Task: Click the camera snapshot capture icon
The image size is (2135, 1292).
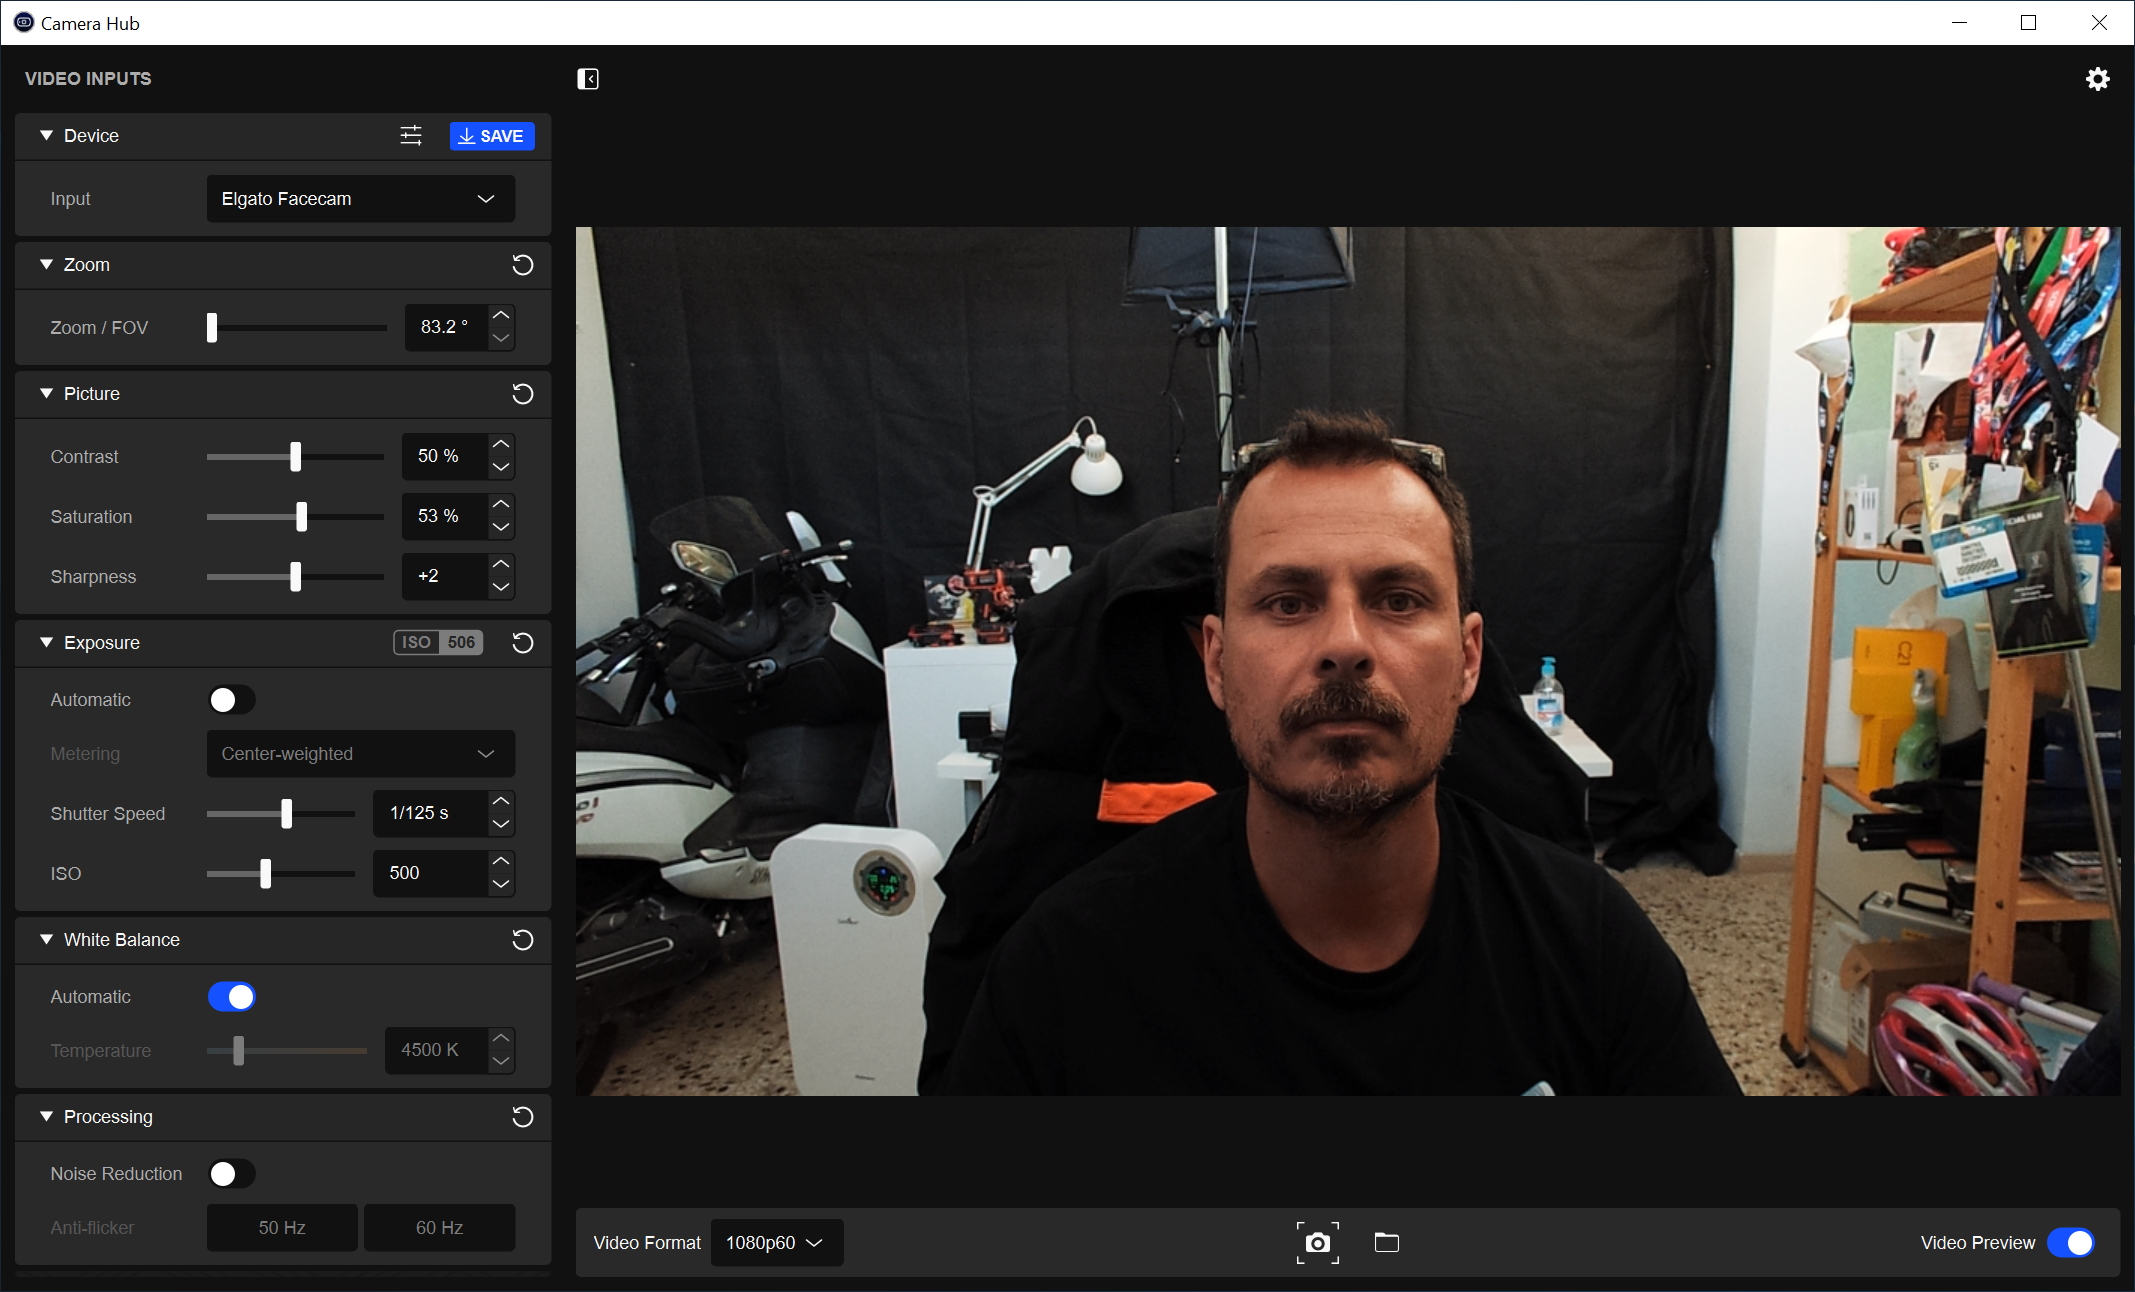Action: click(x=1317, y=1242)
